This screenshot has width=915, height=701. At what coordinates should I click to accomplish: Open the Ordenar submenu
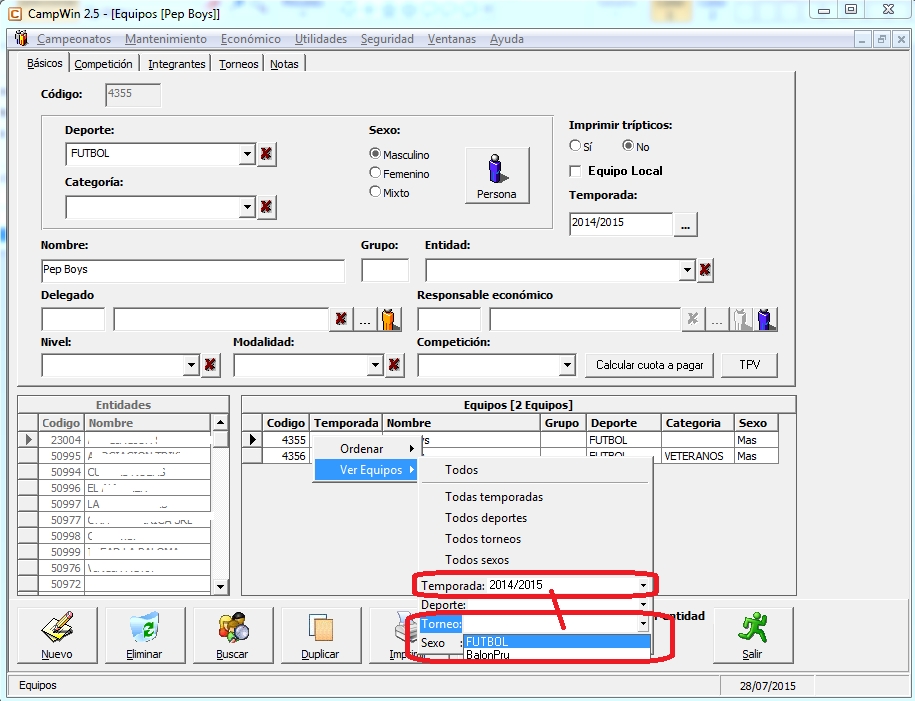pyautogui.click(x=365, y=449)
